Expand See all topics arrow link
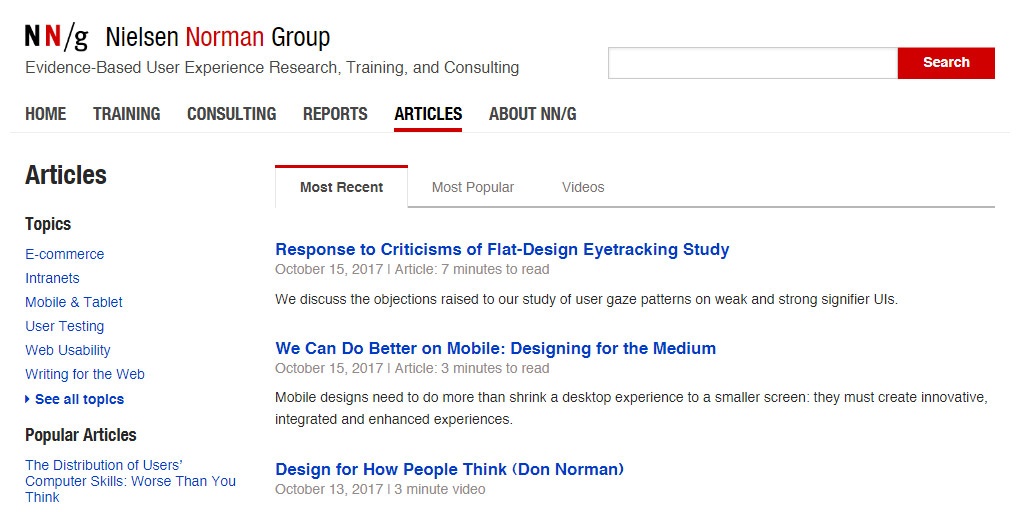 (x=75, y=399)
